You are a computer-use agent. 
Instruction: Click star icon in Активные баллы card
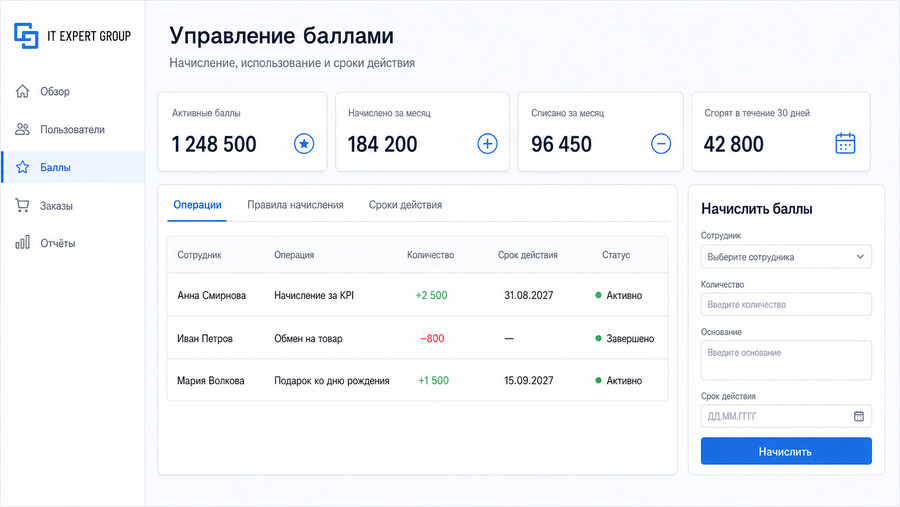304,144
